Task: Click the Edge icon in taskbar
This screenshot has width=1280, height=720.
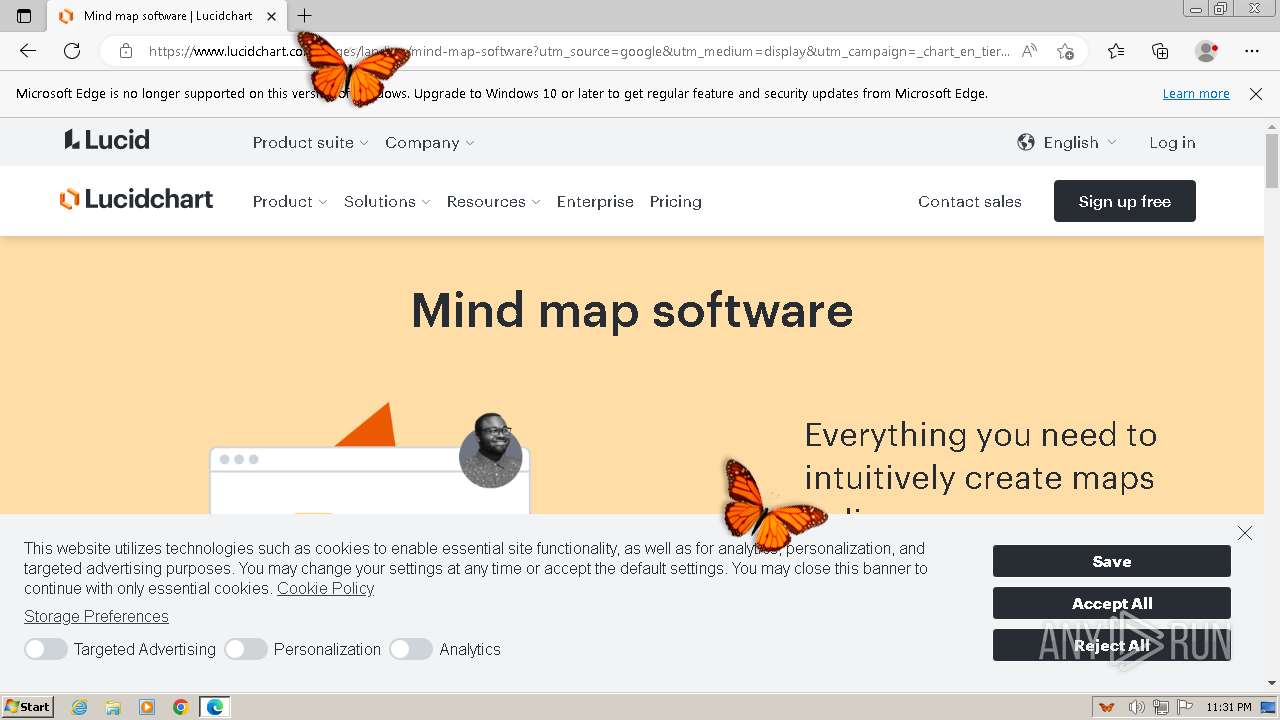Action: tap(215, 707)
